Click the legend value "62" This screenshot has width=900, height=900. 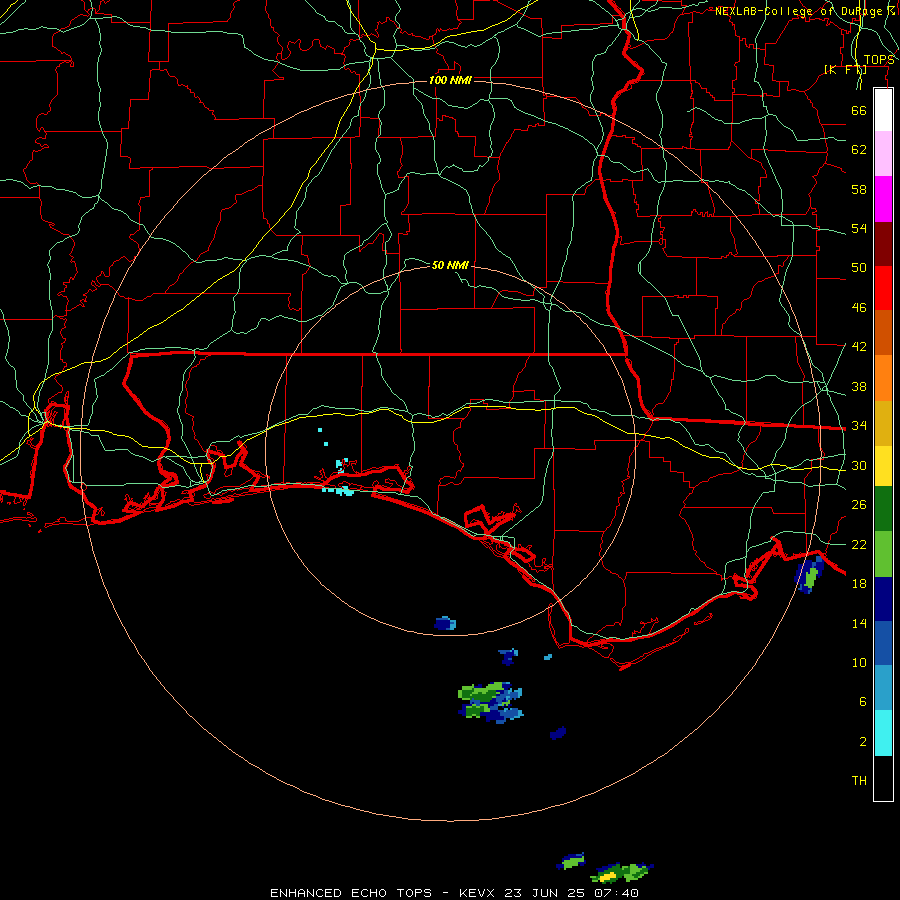[859, 150]
